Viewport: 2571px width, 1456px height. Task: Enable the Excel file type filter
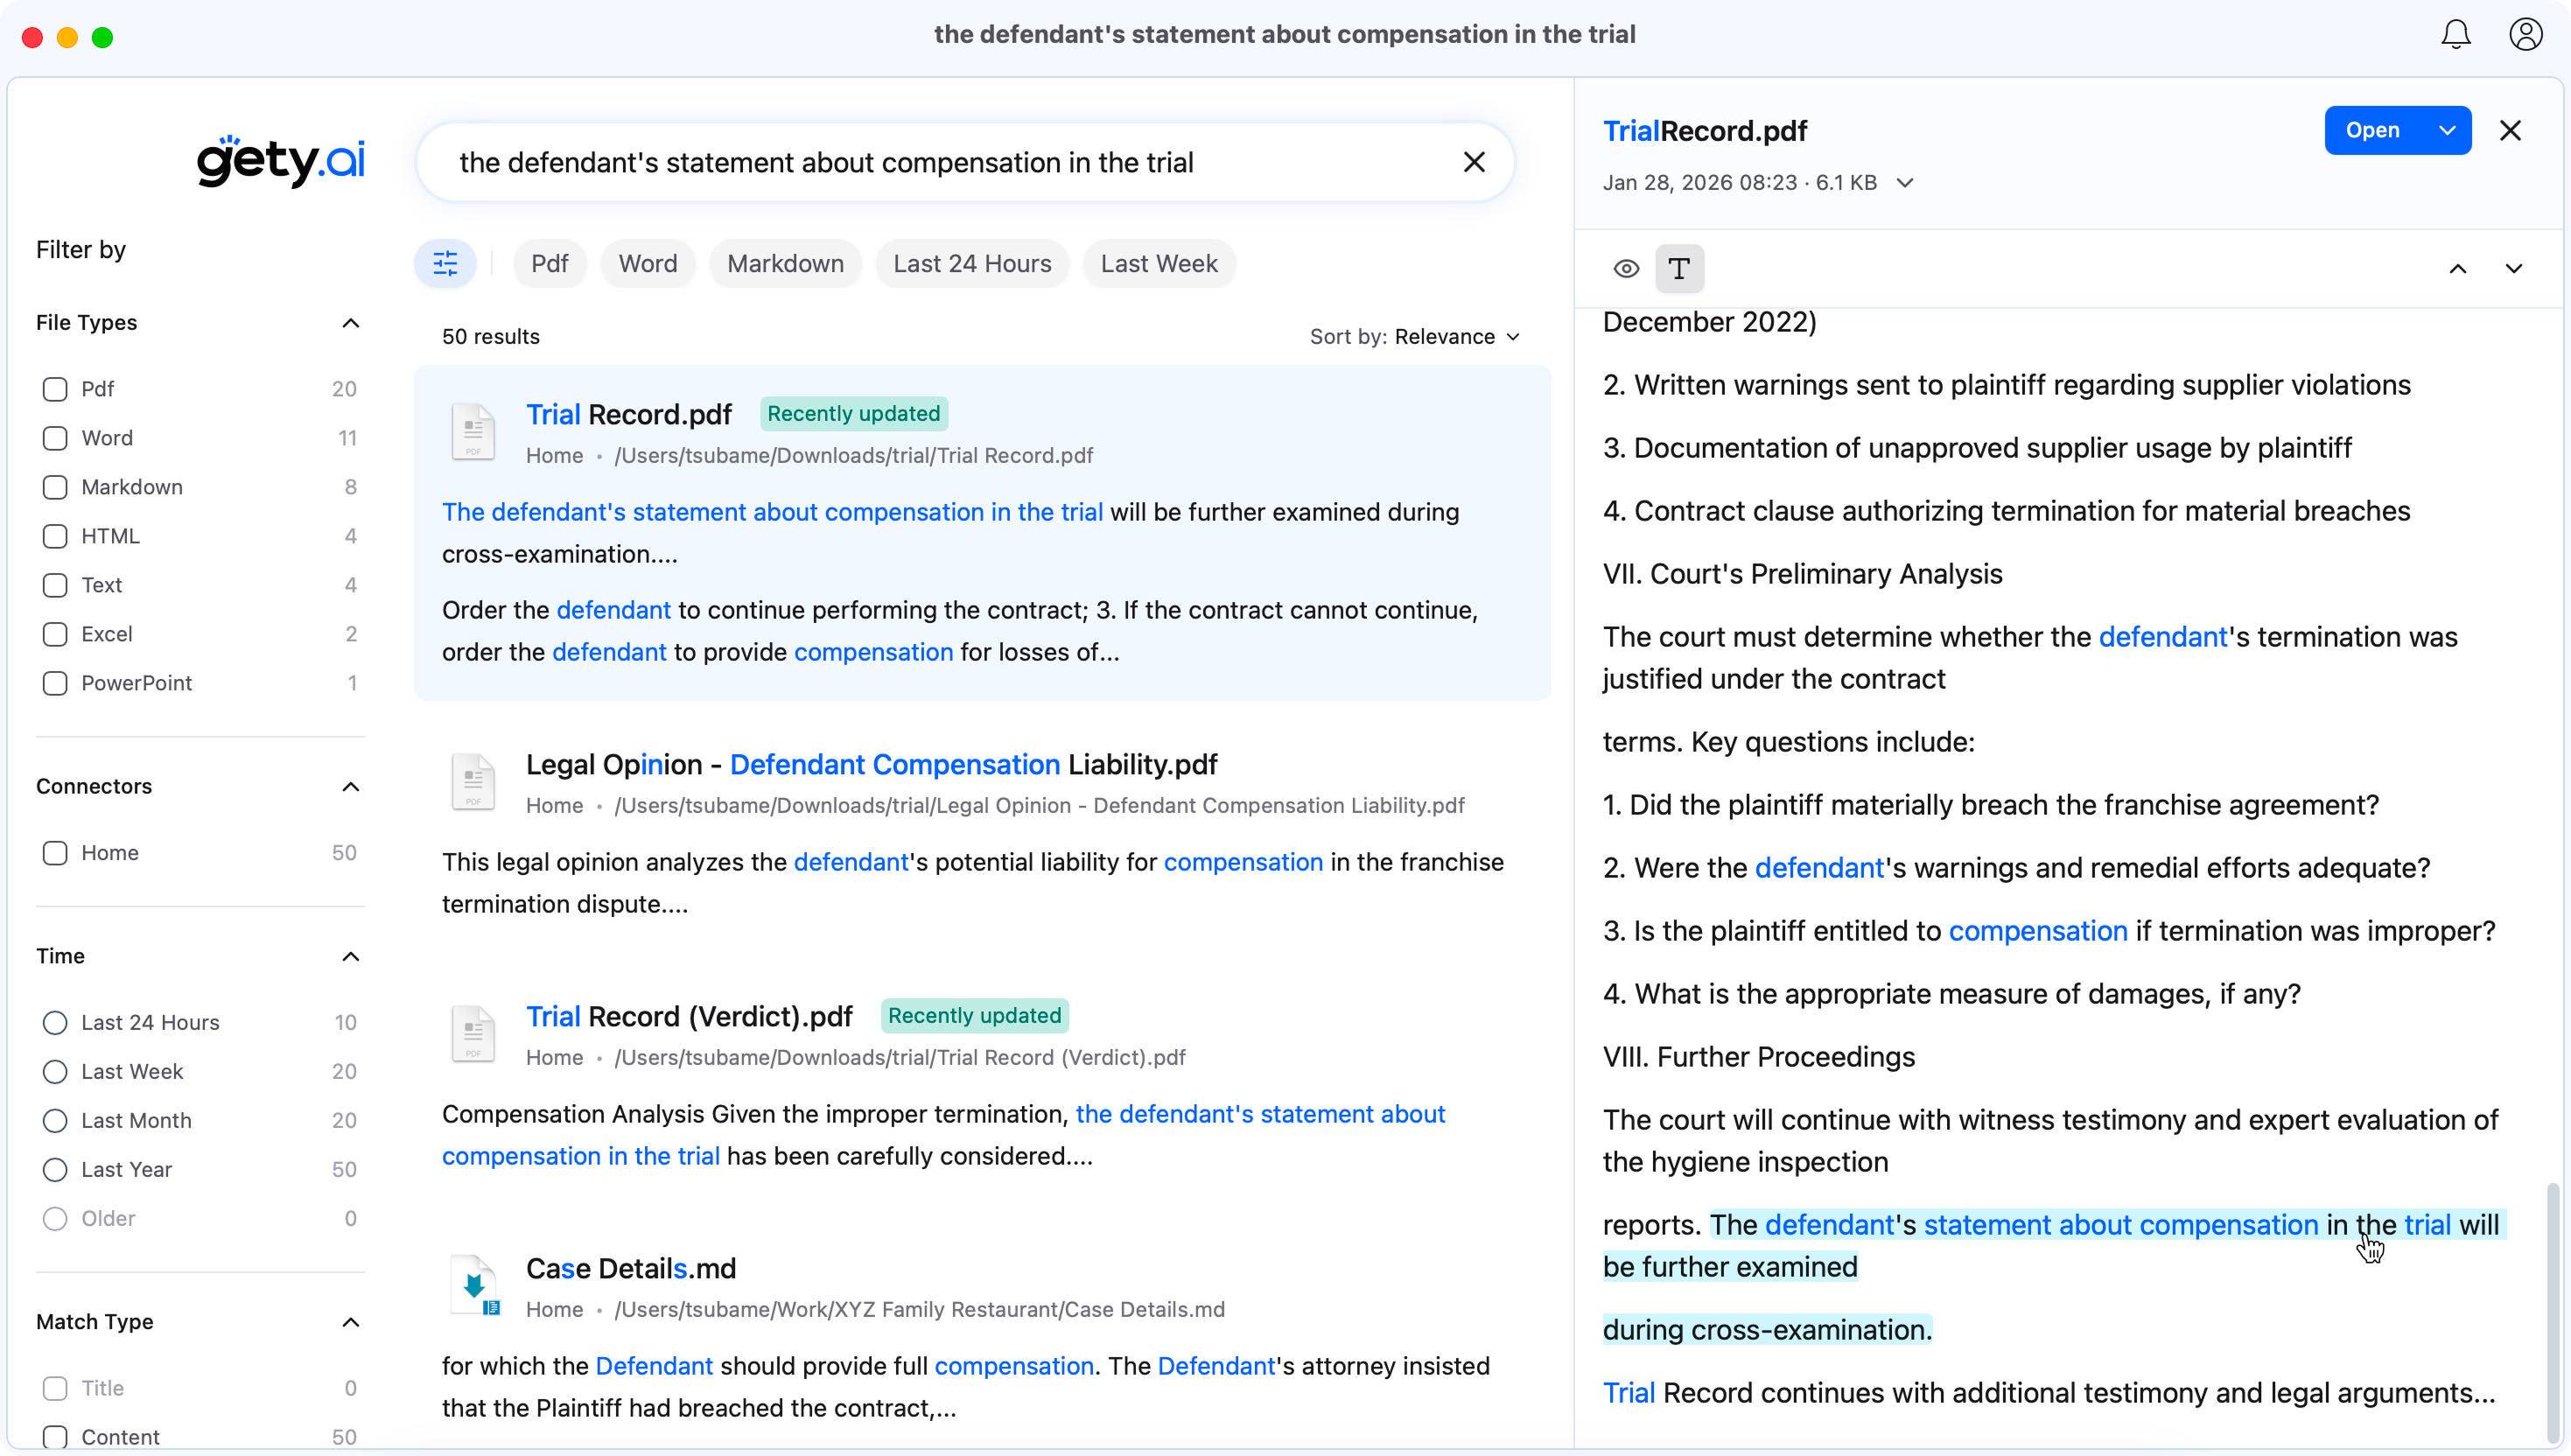[x=55, y=634]
